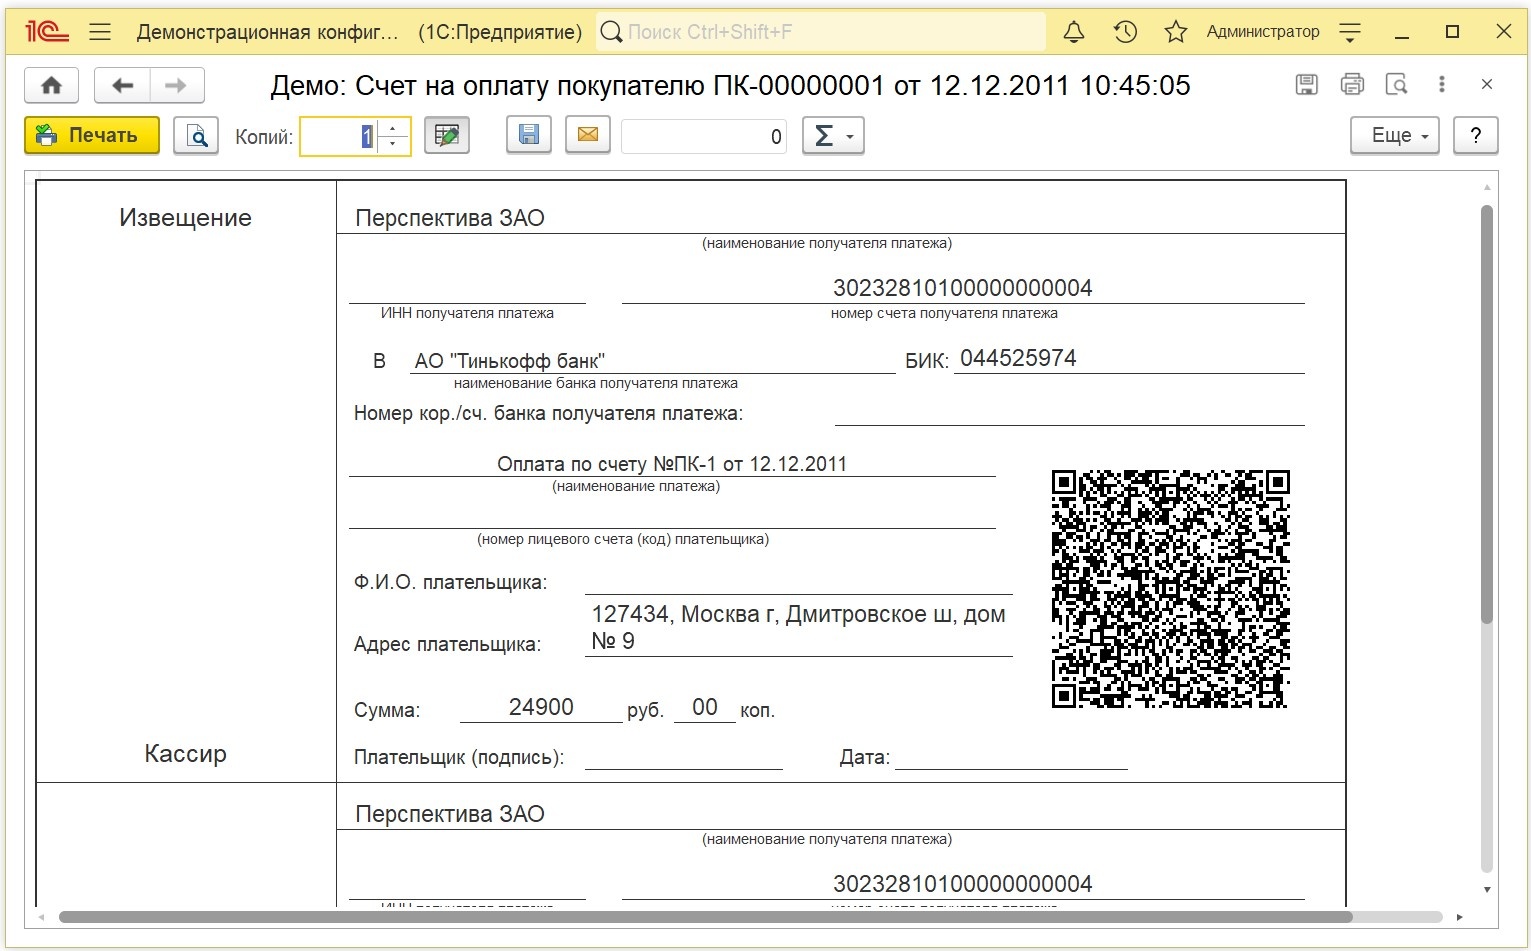Click the QR code image
The width and height of the screenshot is (1531, 951).
coord(1171,589)
